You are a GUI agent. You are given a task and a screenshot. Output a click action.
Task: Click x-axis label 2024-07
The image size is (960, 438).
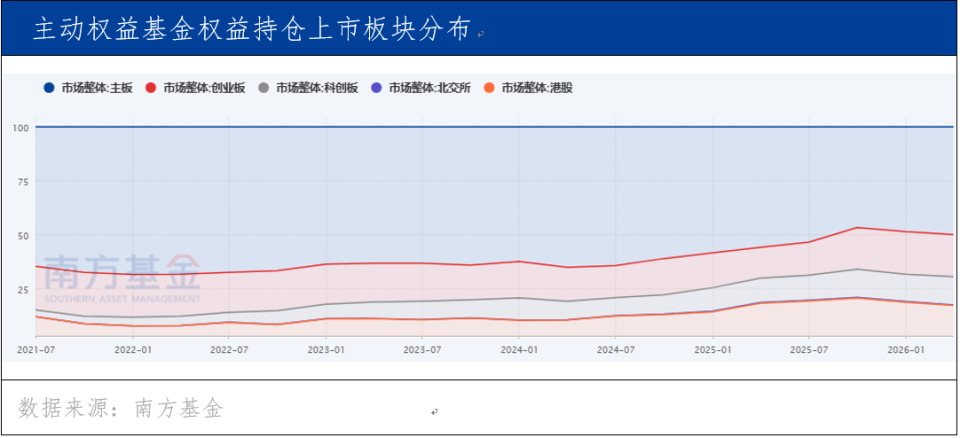pos(616,349)
